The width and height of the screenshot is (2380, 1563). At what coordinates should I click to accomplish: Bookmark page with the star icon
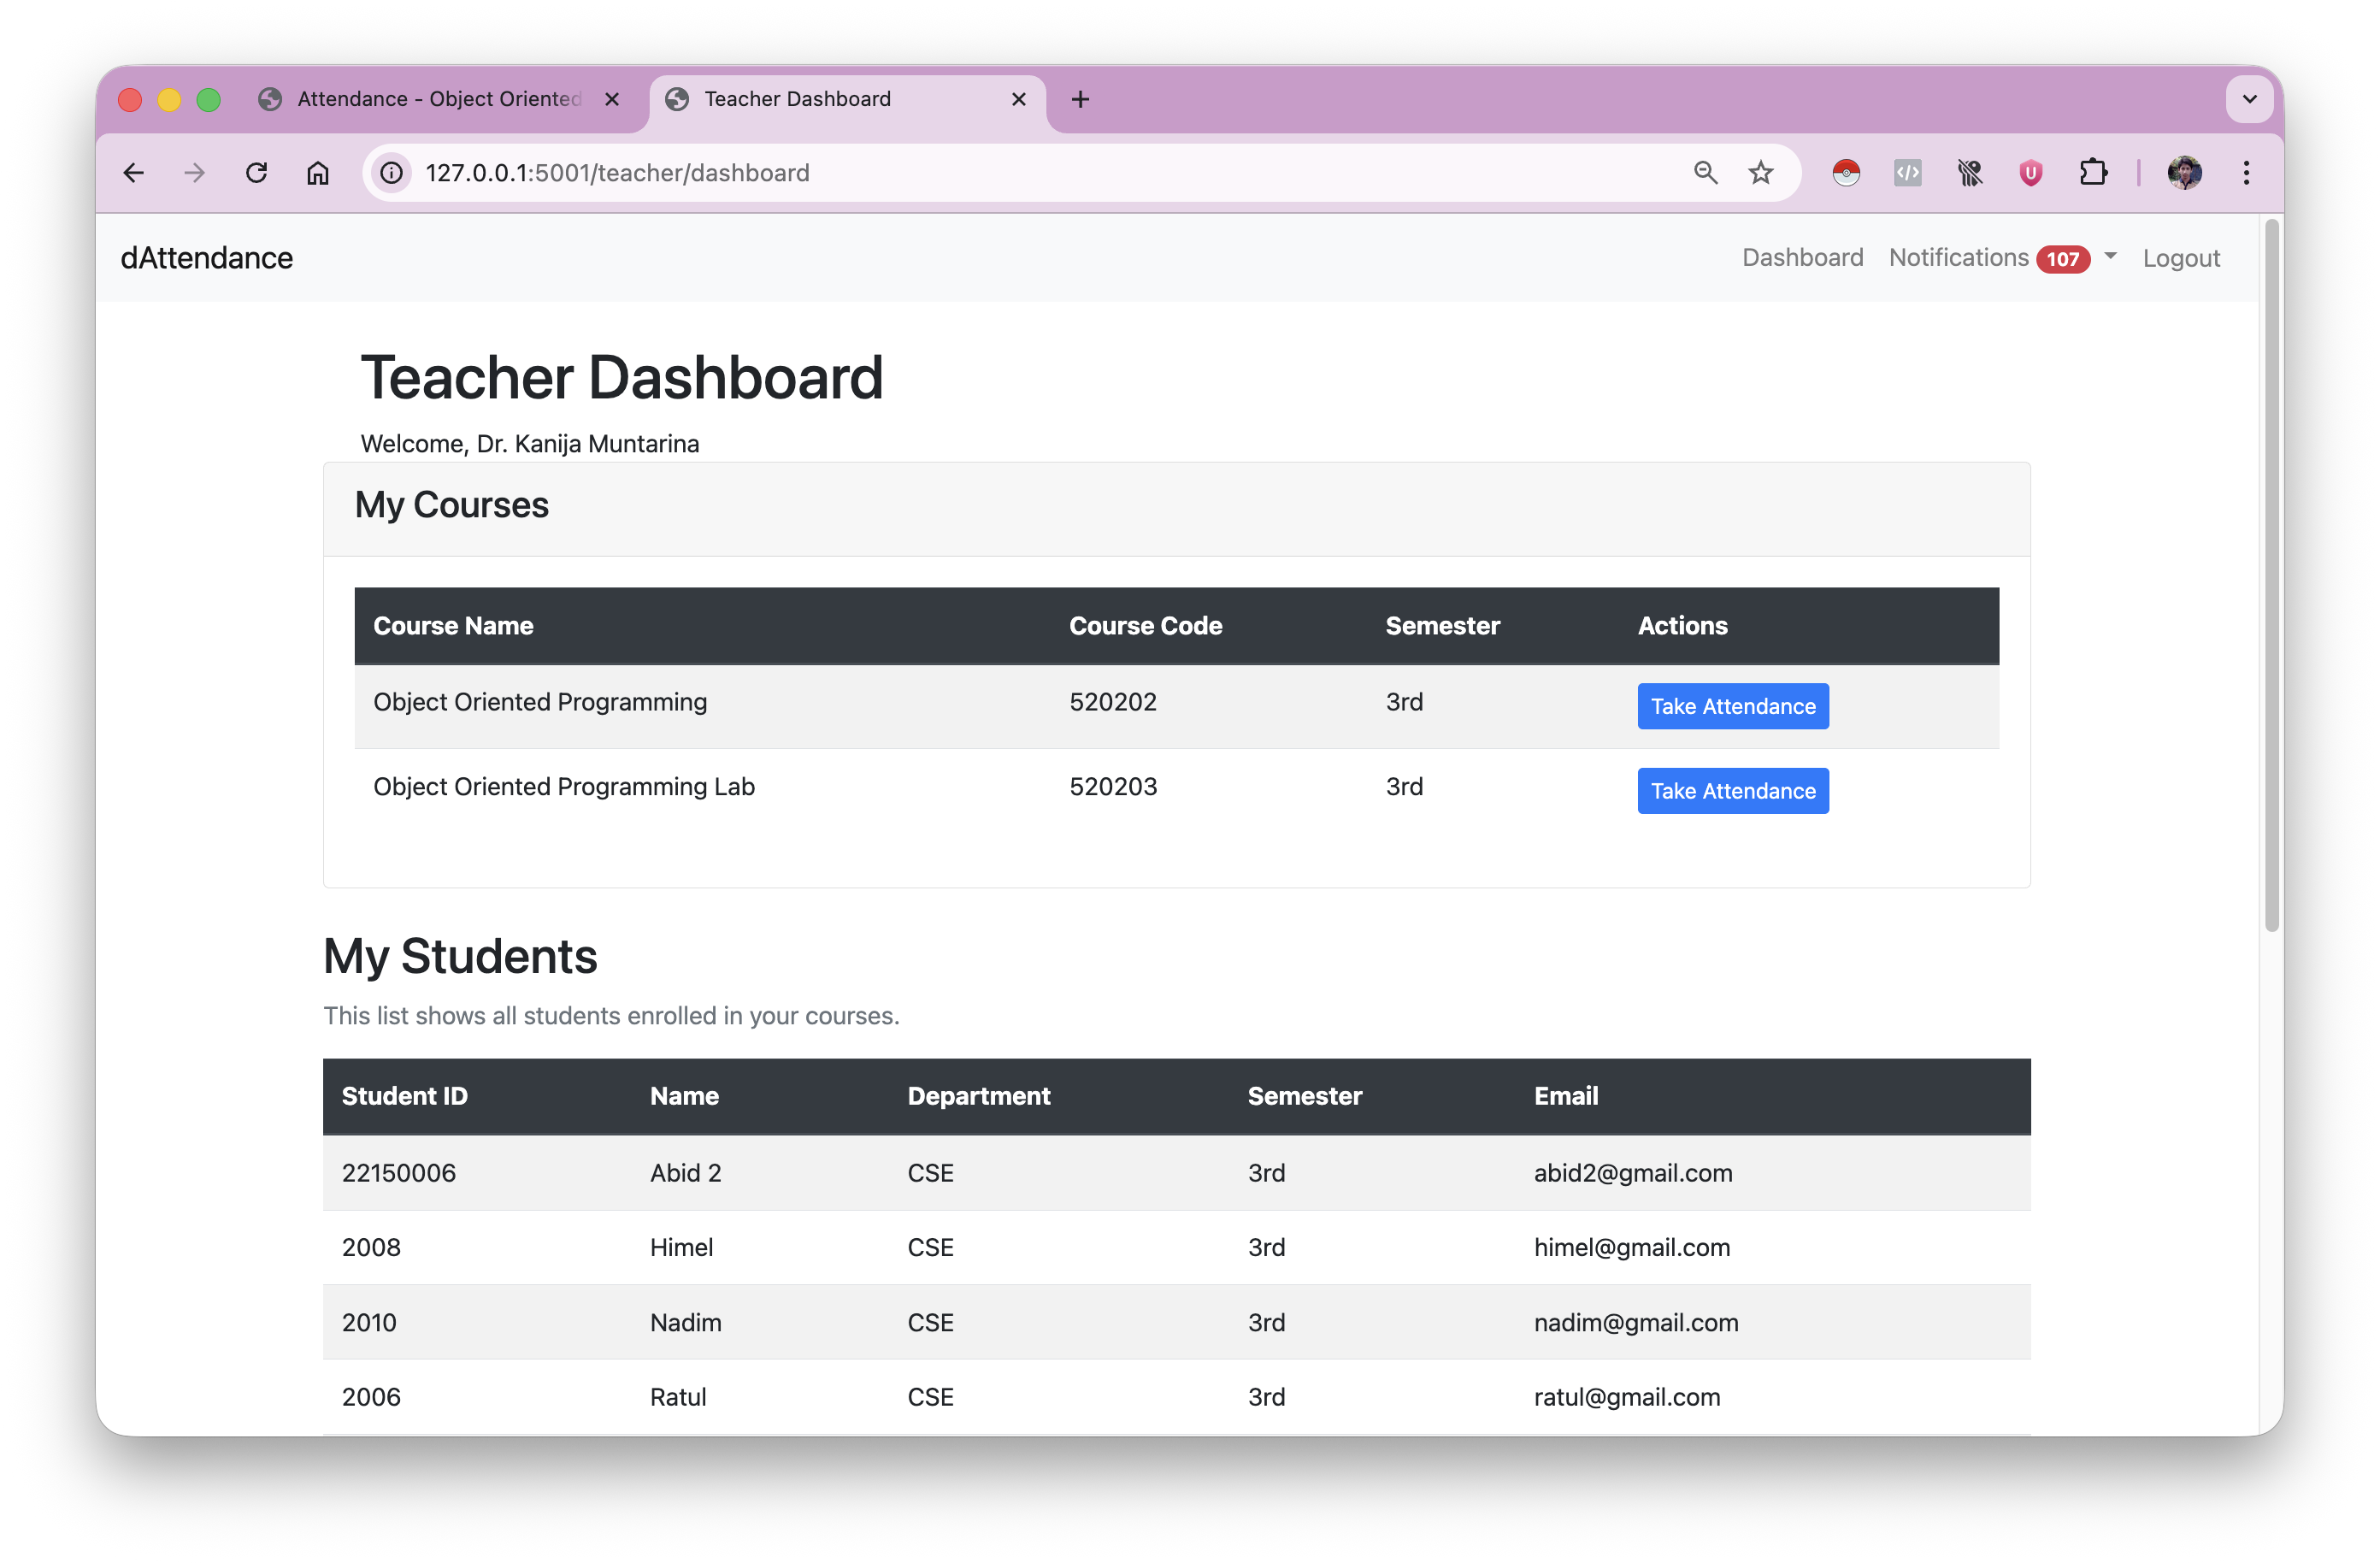point(1760,173)
